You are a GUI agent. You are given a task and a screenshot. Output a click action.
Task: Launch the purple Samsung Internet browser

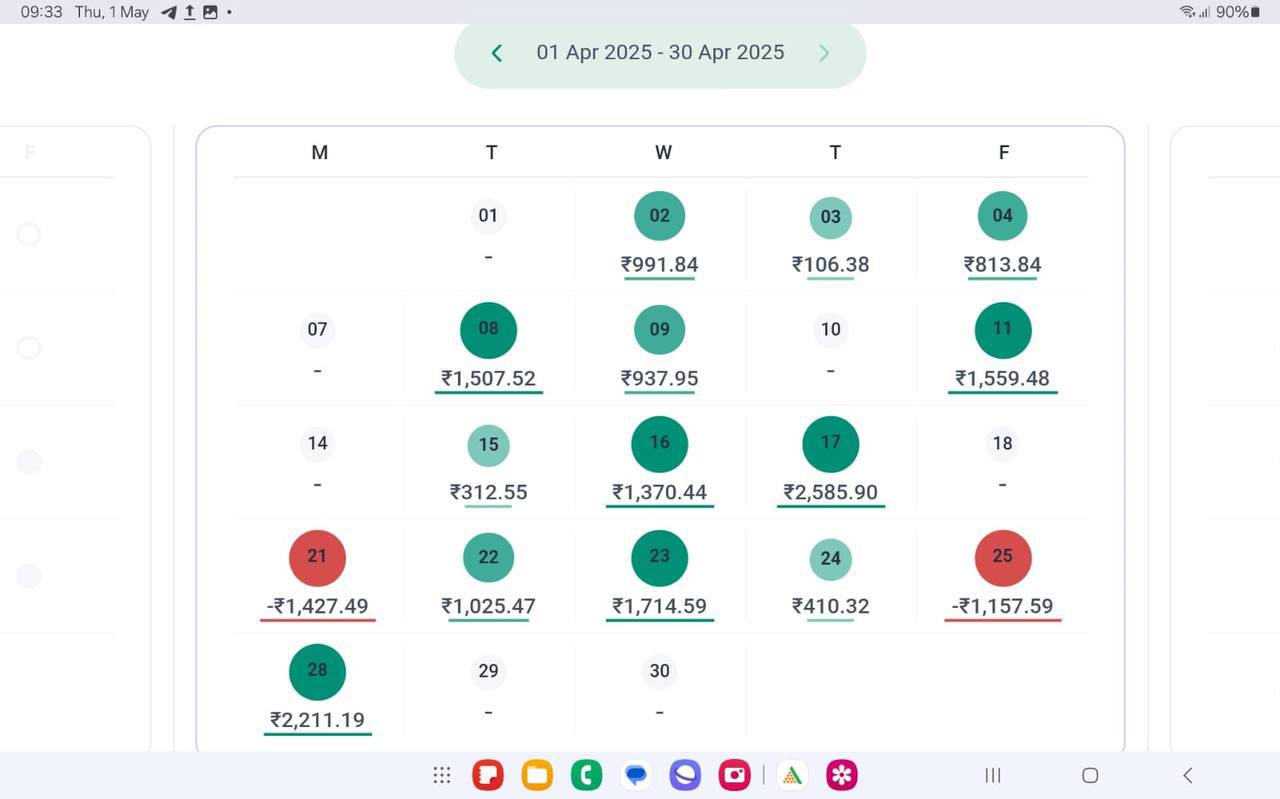click(x=685, y=775)
